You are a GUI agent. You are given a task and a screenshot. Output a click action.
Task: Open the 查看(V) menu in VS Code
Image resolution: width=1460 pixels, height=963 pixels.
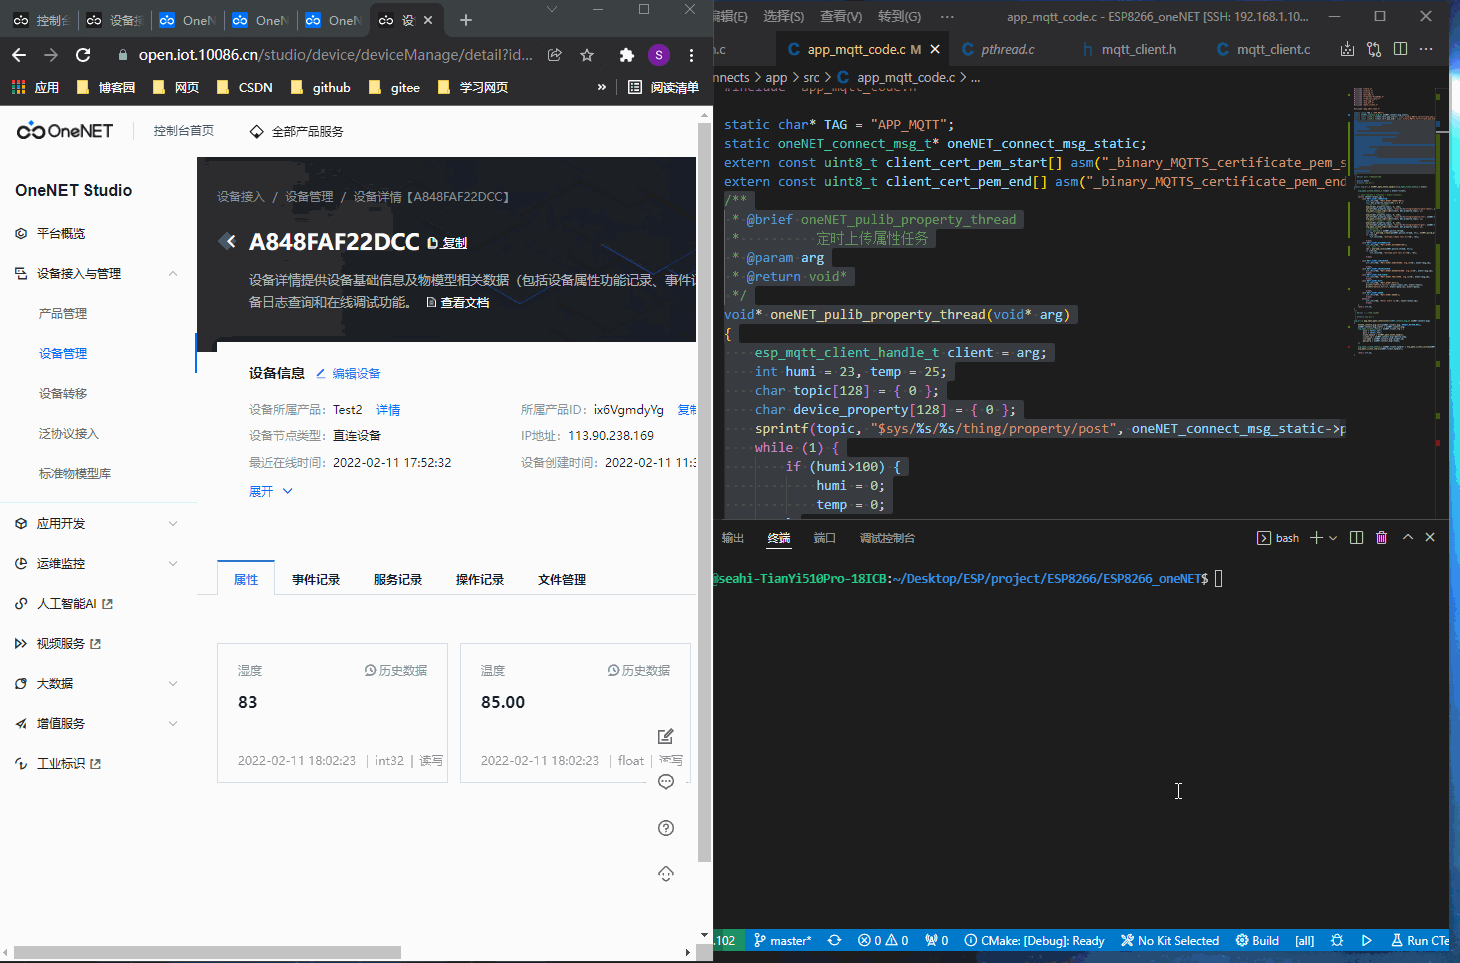[841, 16]
